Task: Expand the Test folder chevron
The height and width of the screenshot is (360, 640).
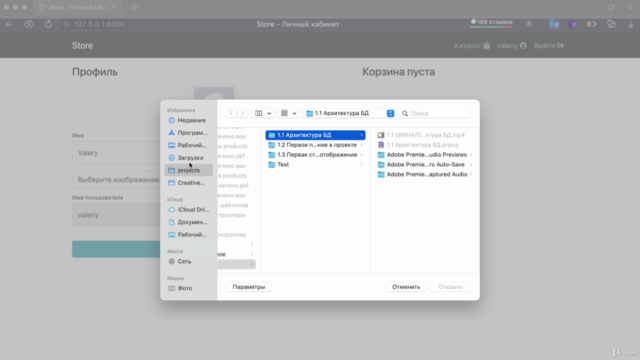Action: 362,164
